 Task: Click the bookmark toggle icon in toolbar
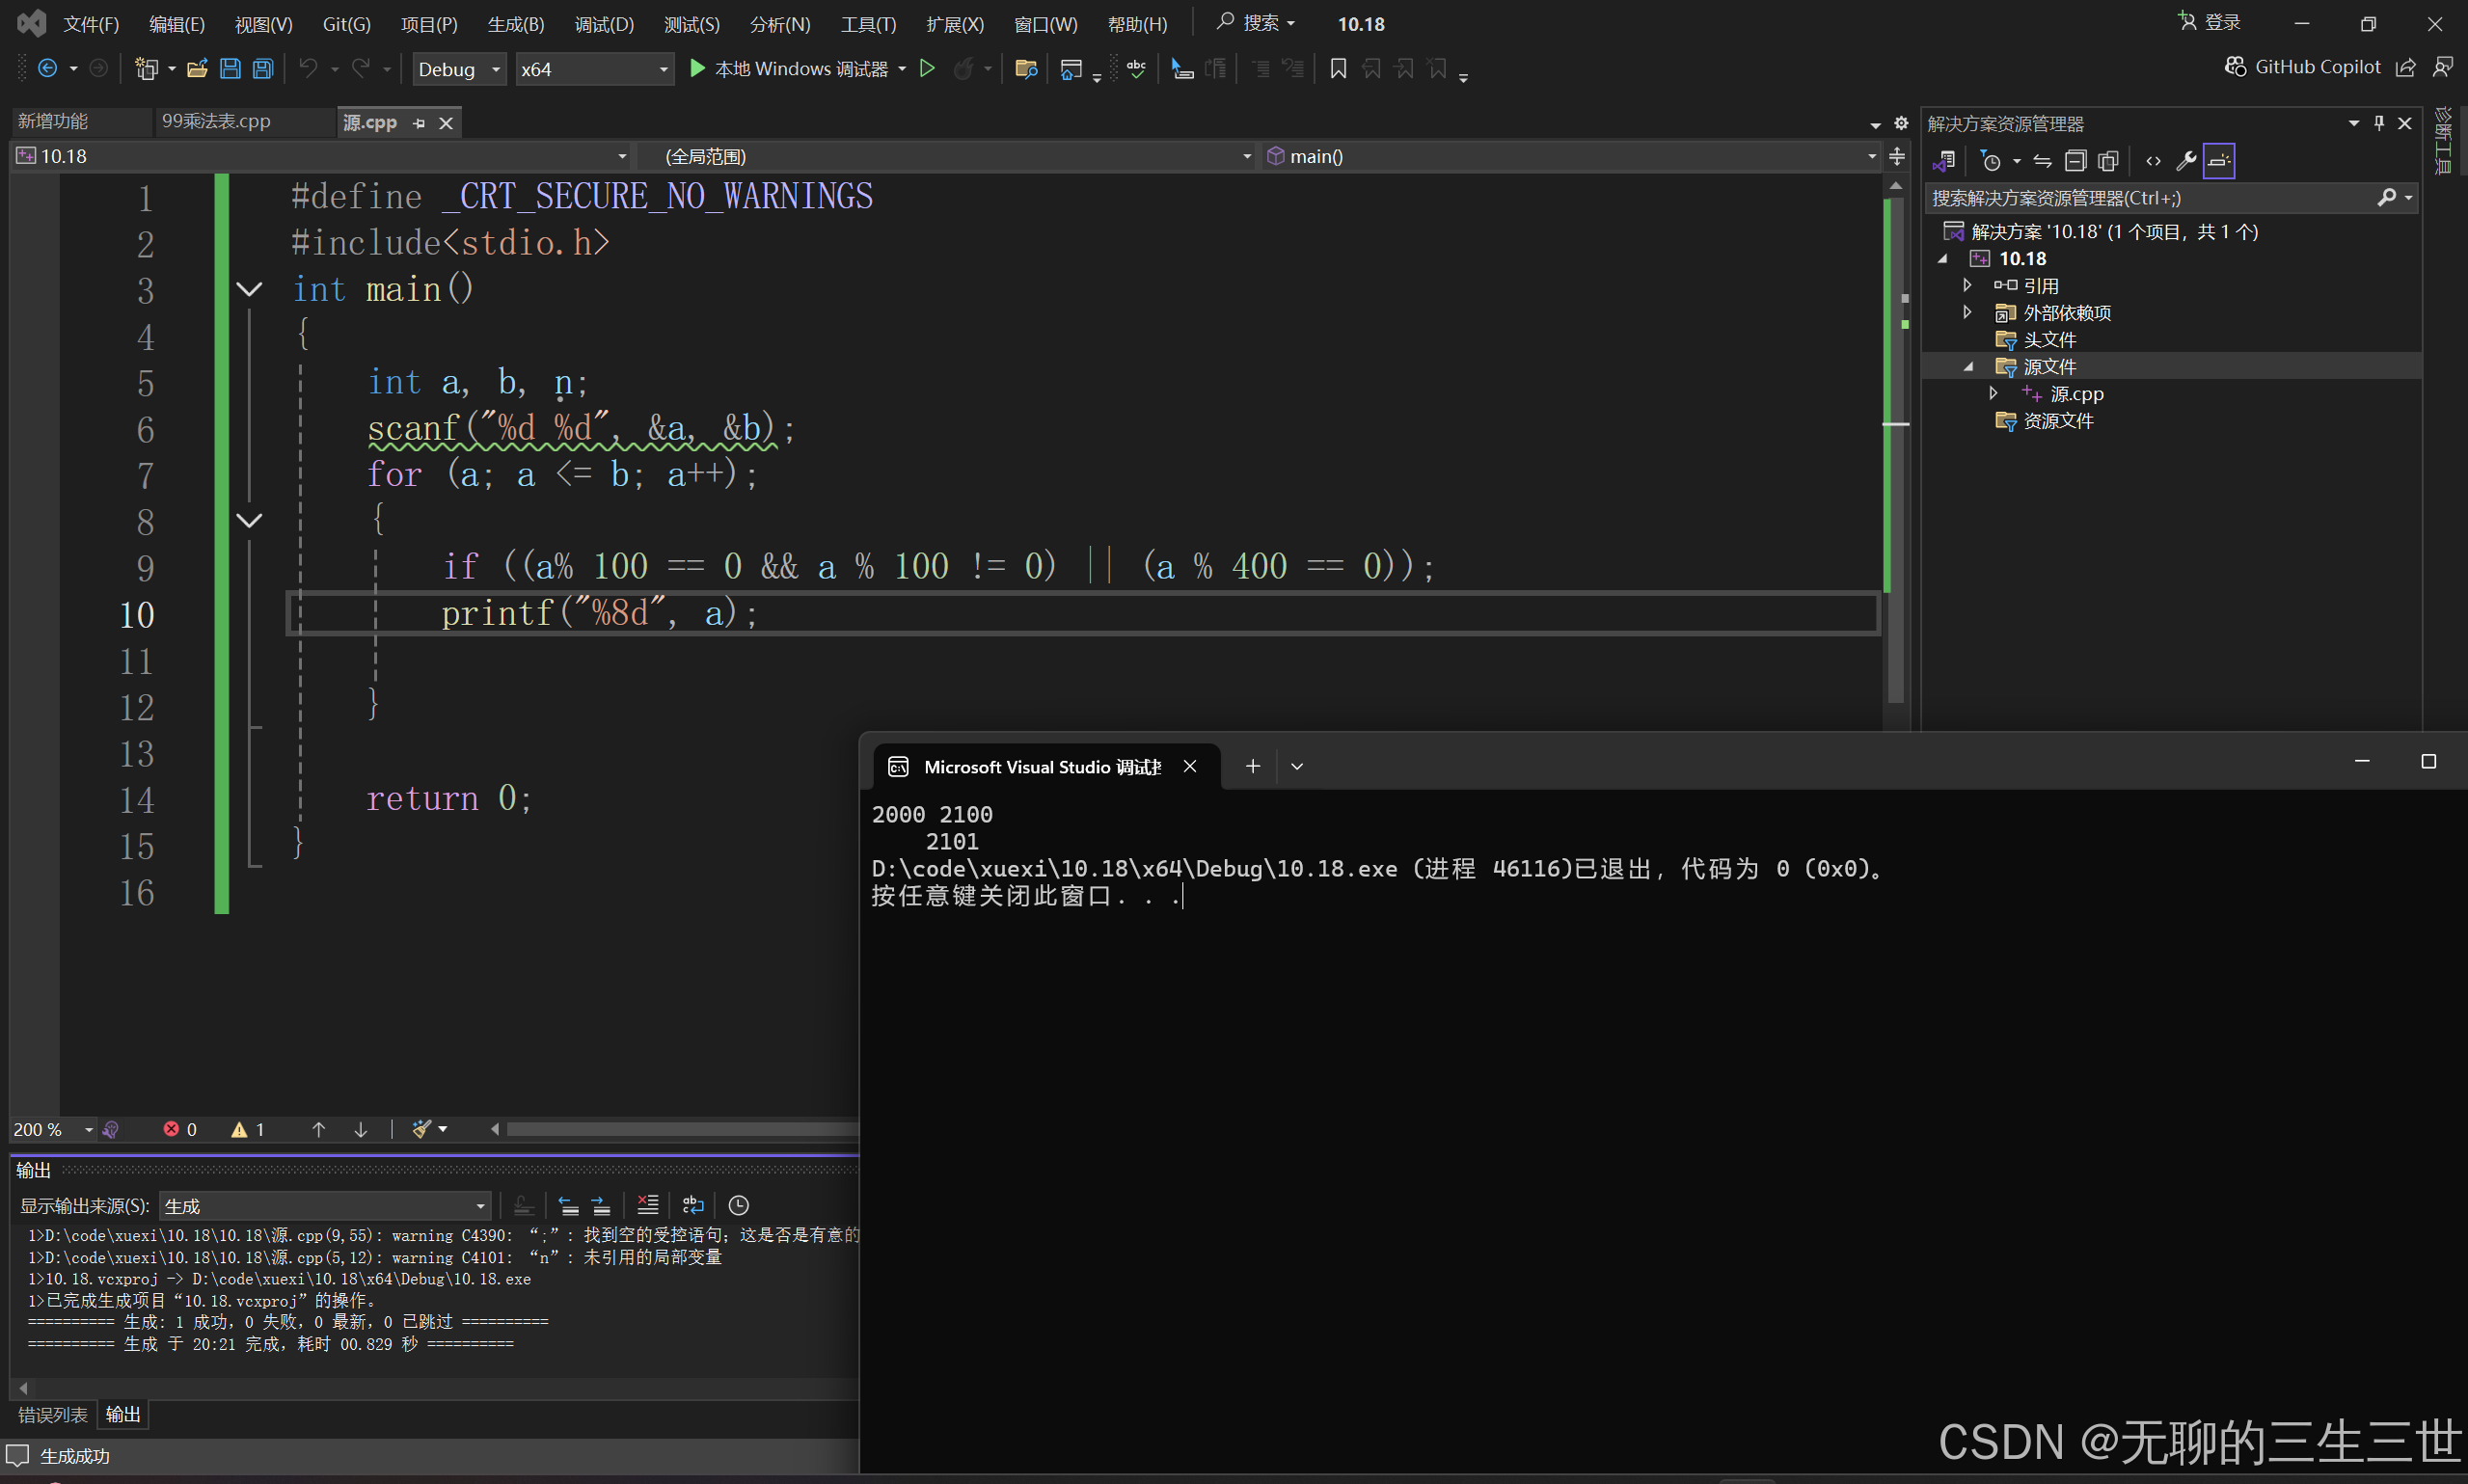1338,68
